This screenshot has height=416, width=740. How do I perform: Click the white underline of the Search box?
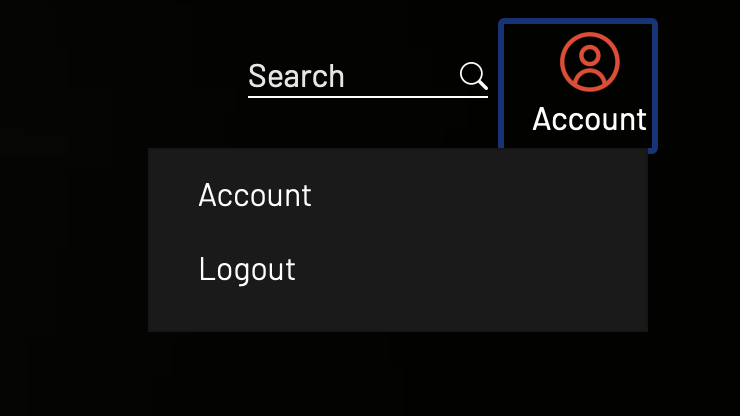pyautogui.click(x=368, y=97)
